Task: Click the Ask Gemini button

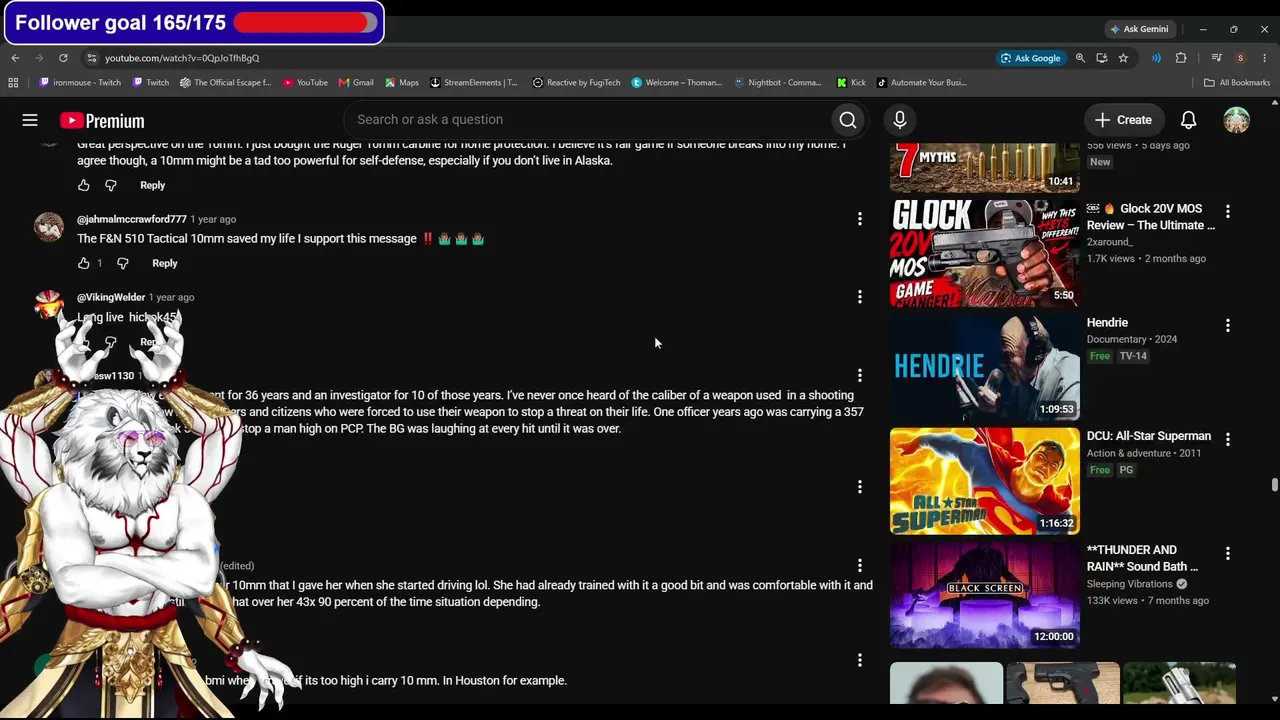Action: [x=1138, y=29]
